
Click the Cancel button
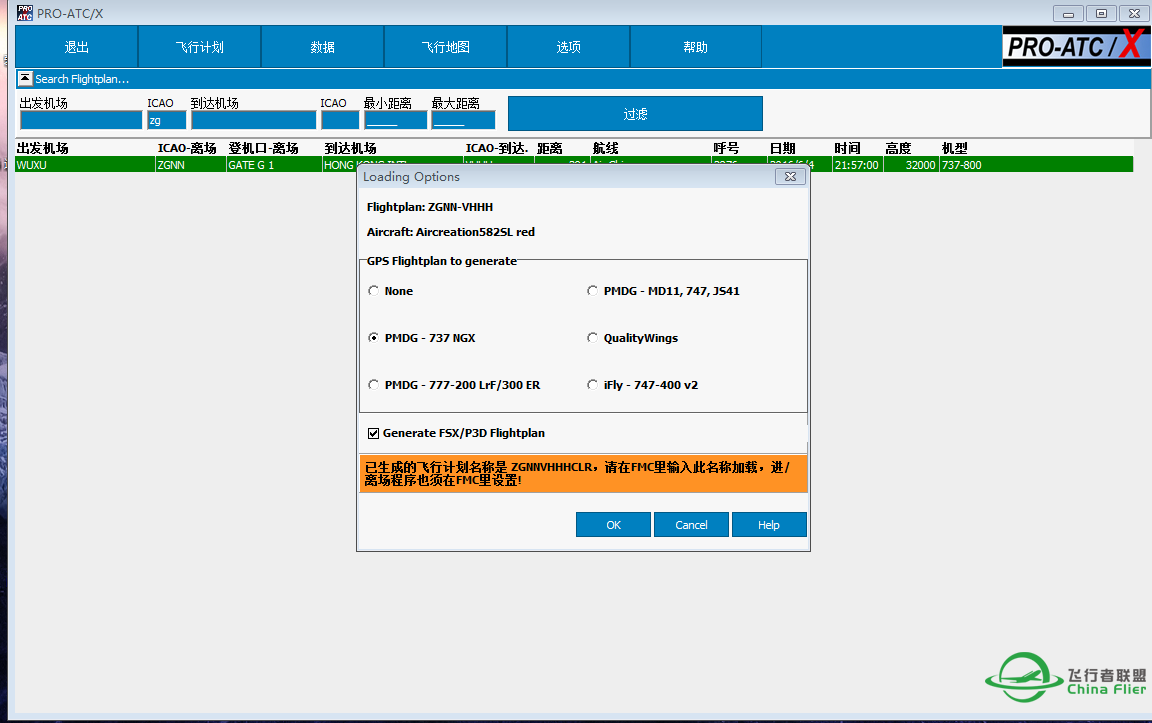pos(691,525)
